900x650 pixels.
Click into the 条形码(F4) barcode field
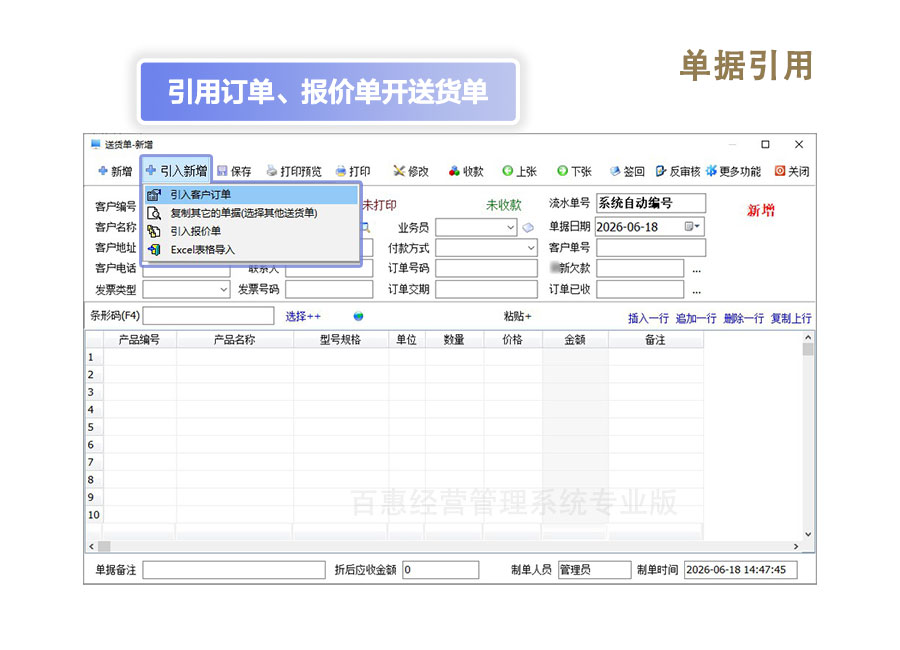pyautogui.click(x=208, y=316)
